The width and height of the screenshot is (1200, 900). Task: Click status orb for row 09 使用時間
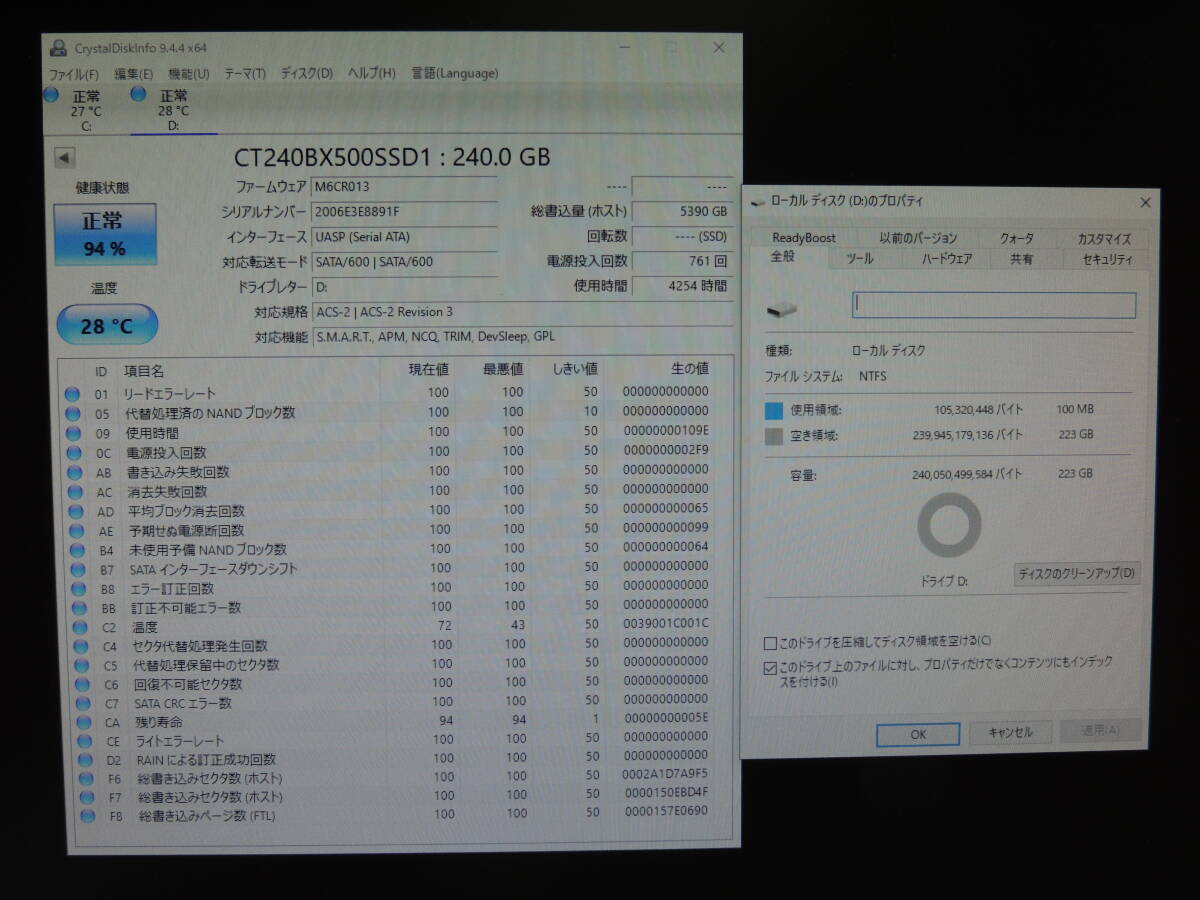click(72, 432)
